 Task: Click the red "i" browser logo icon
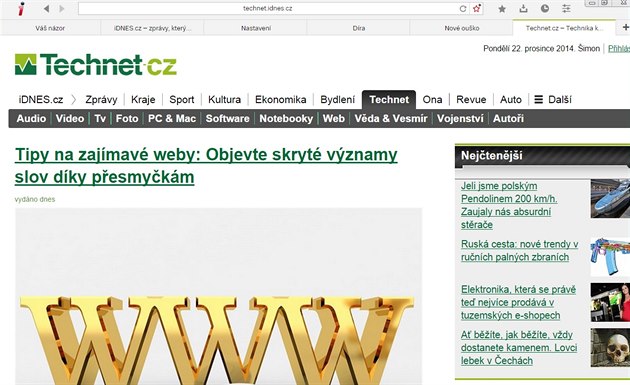coord(21,8)
